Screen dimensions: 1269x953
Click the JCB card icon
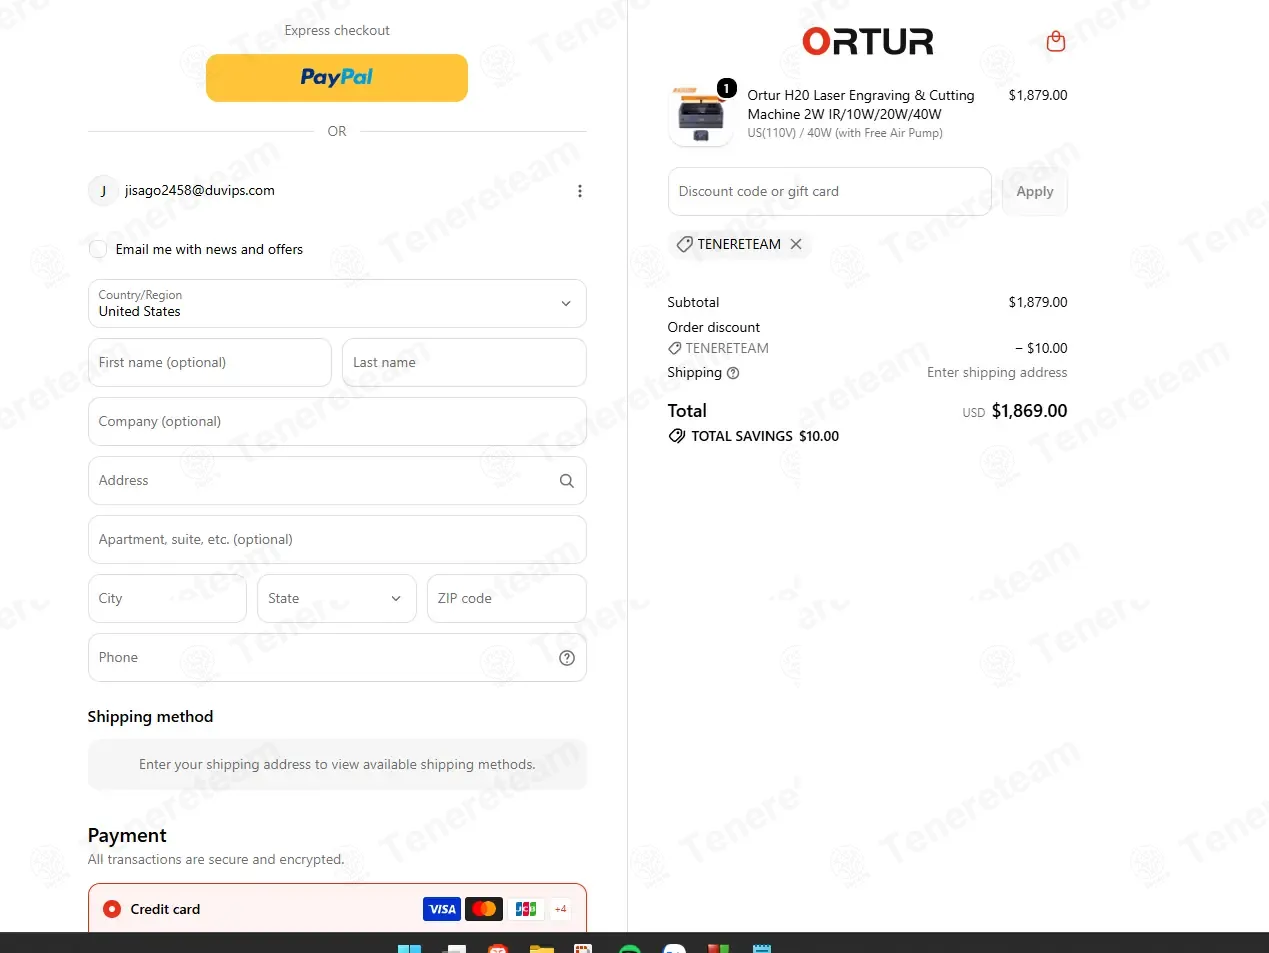[526, 909]
